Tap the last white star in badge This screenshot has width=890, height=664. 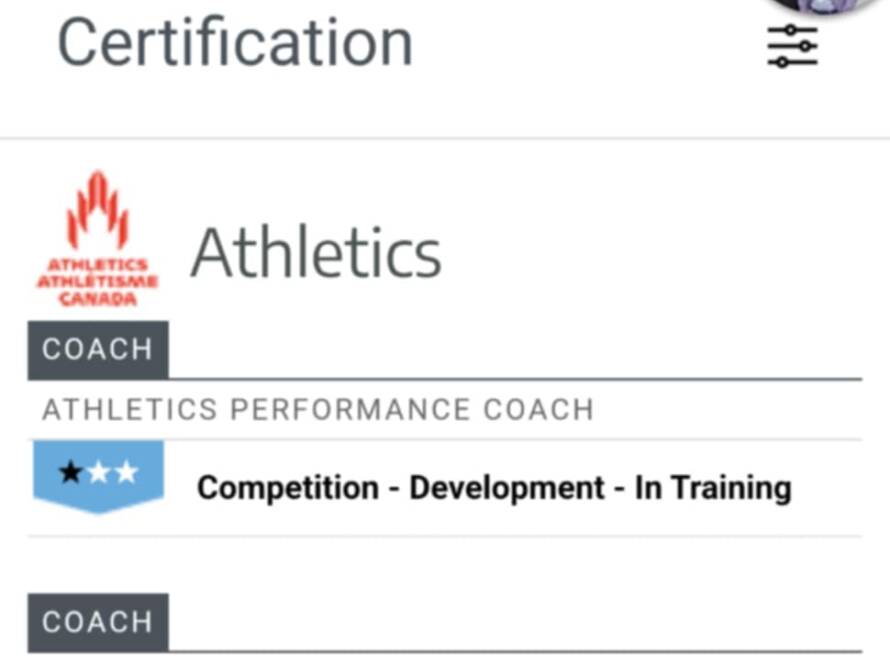(x=126, y=472)
